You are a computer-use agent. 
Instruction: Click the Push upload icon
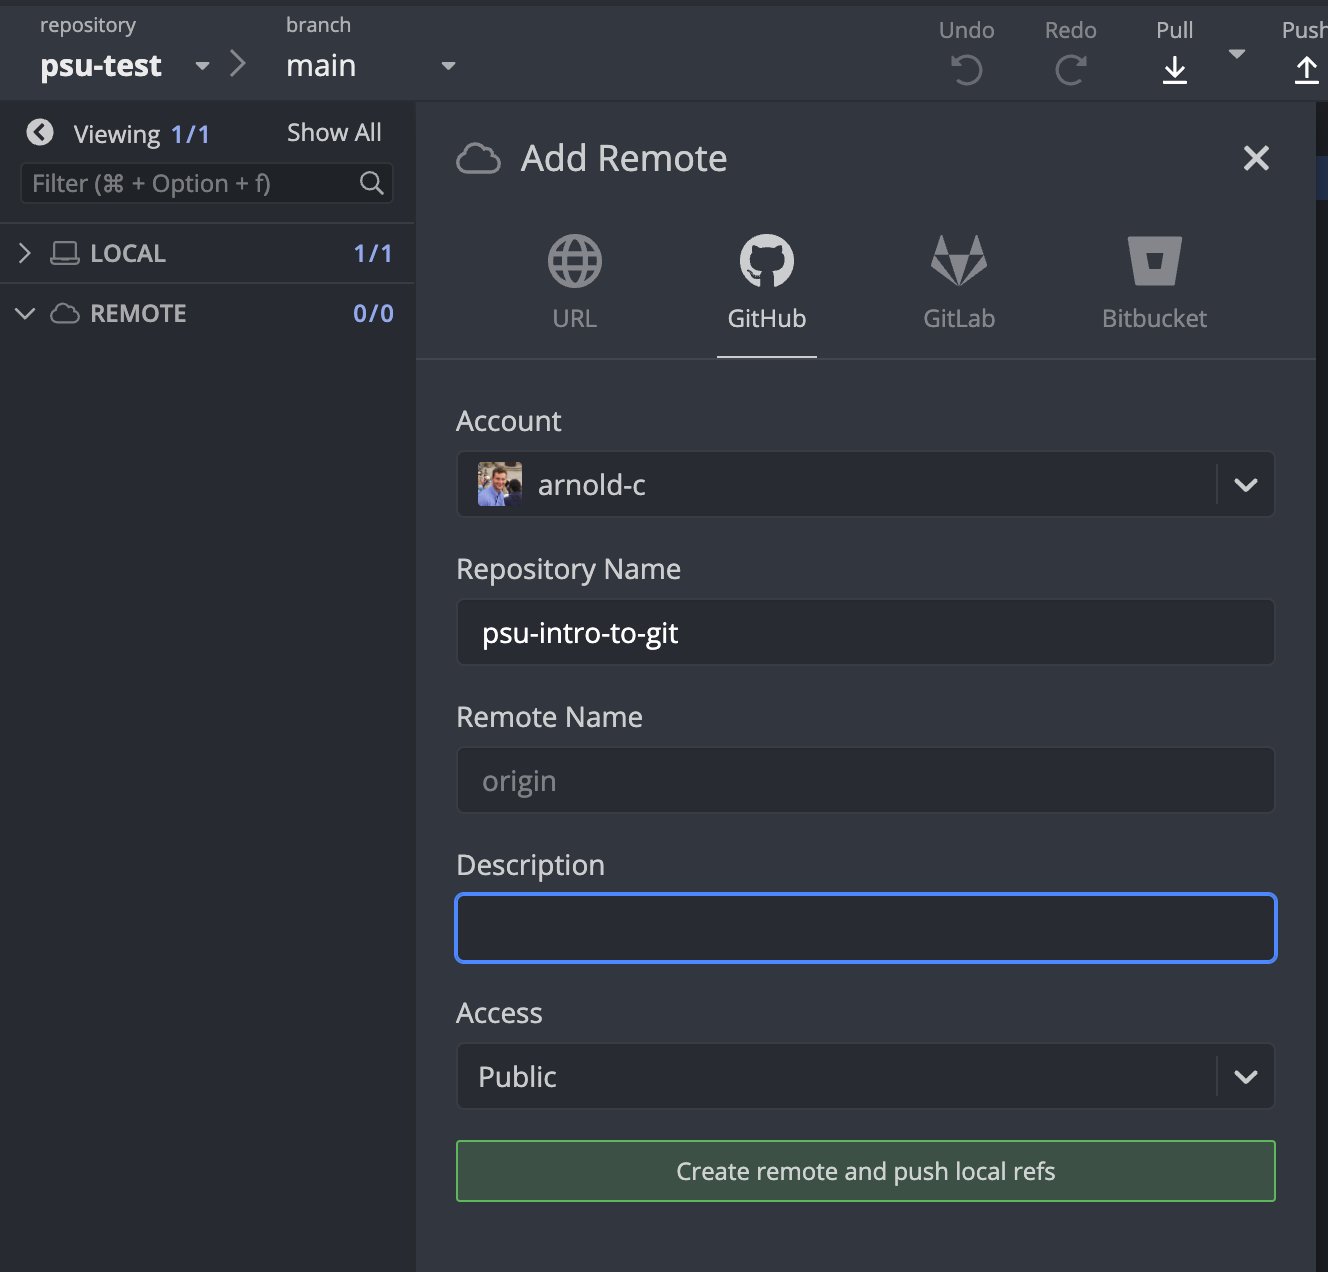pyautogui.click(x=1306, y=70)
